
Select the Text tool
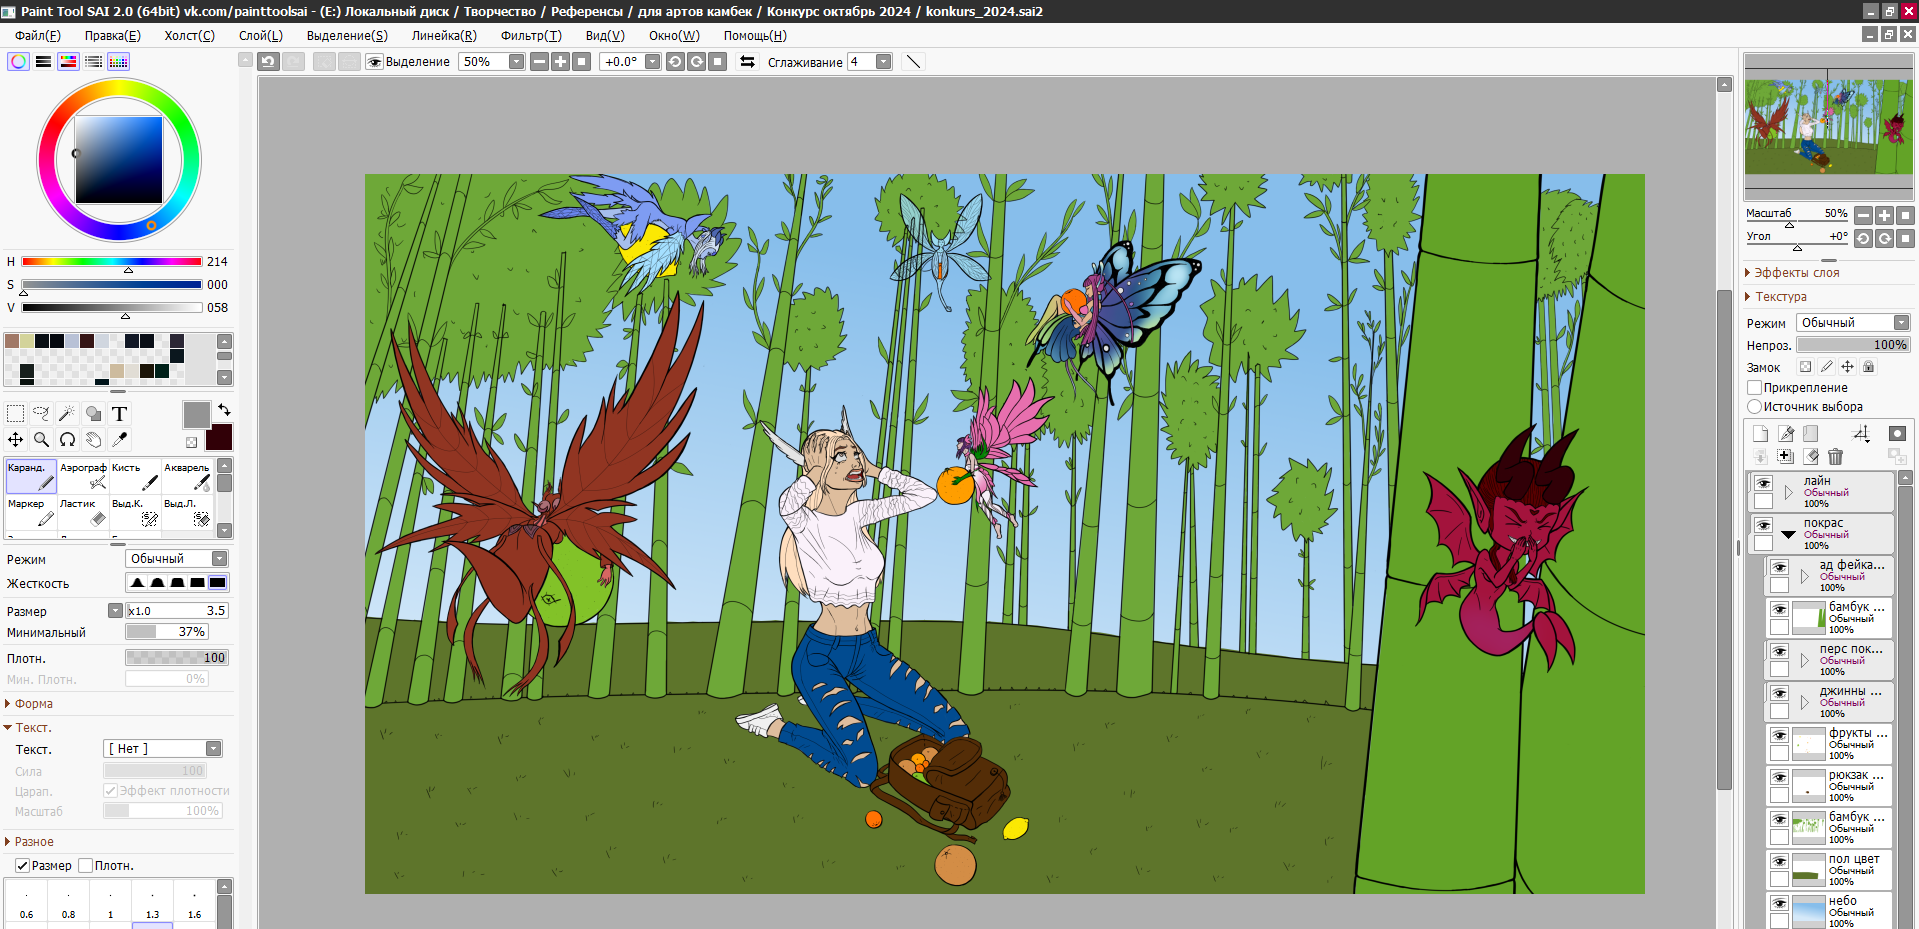(x=119, y=413)
